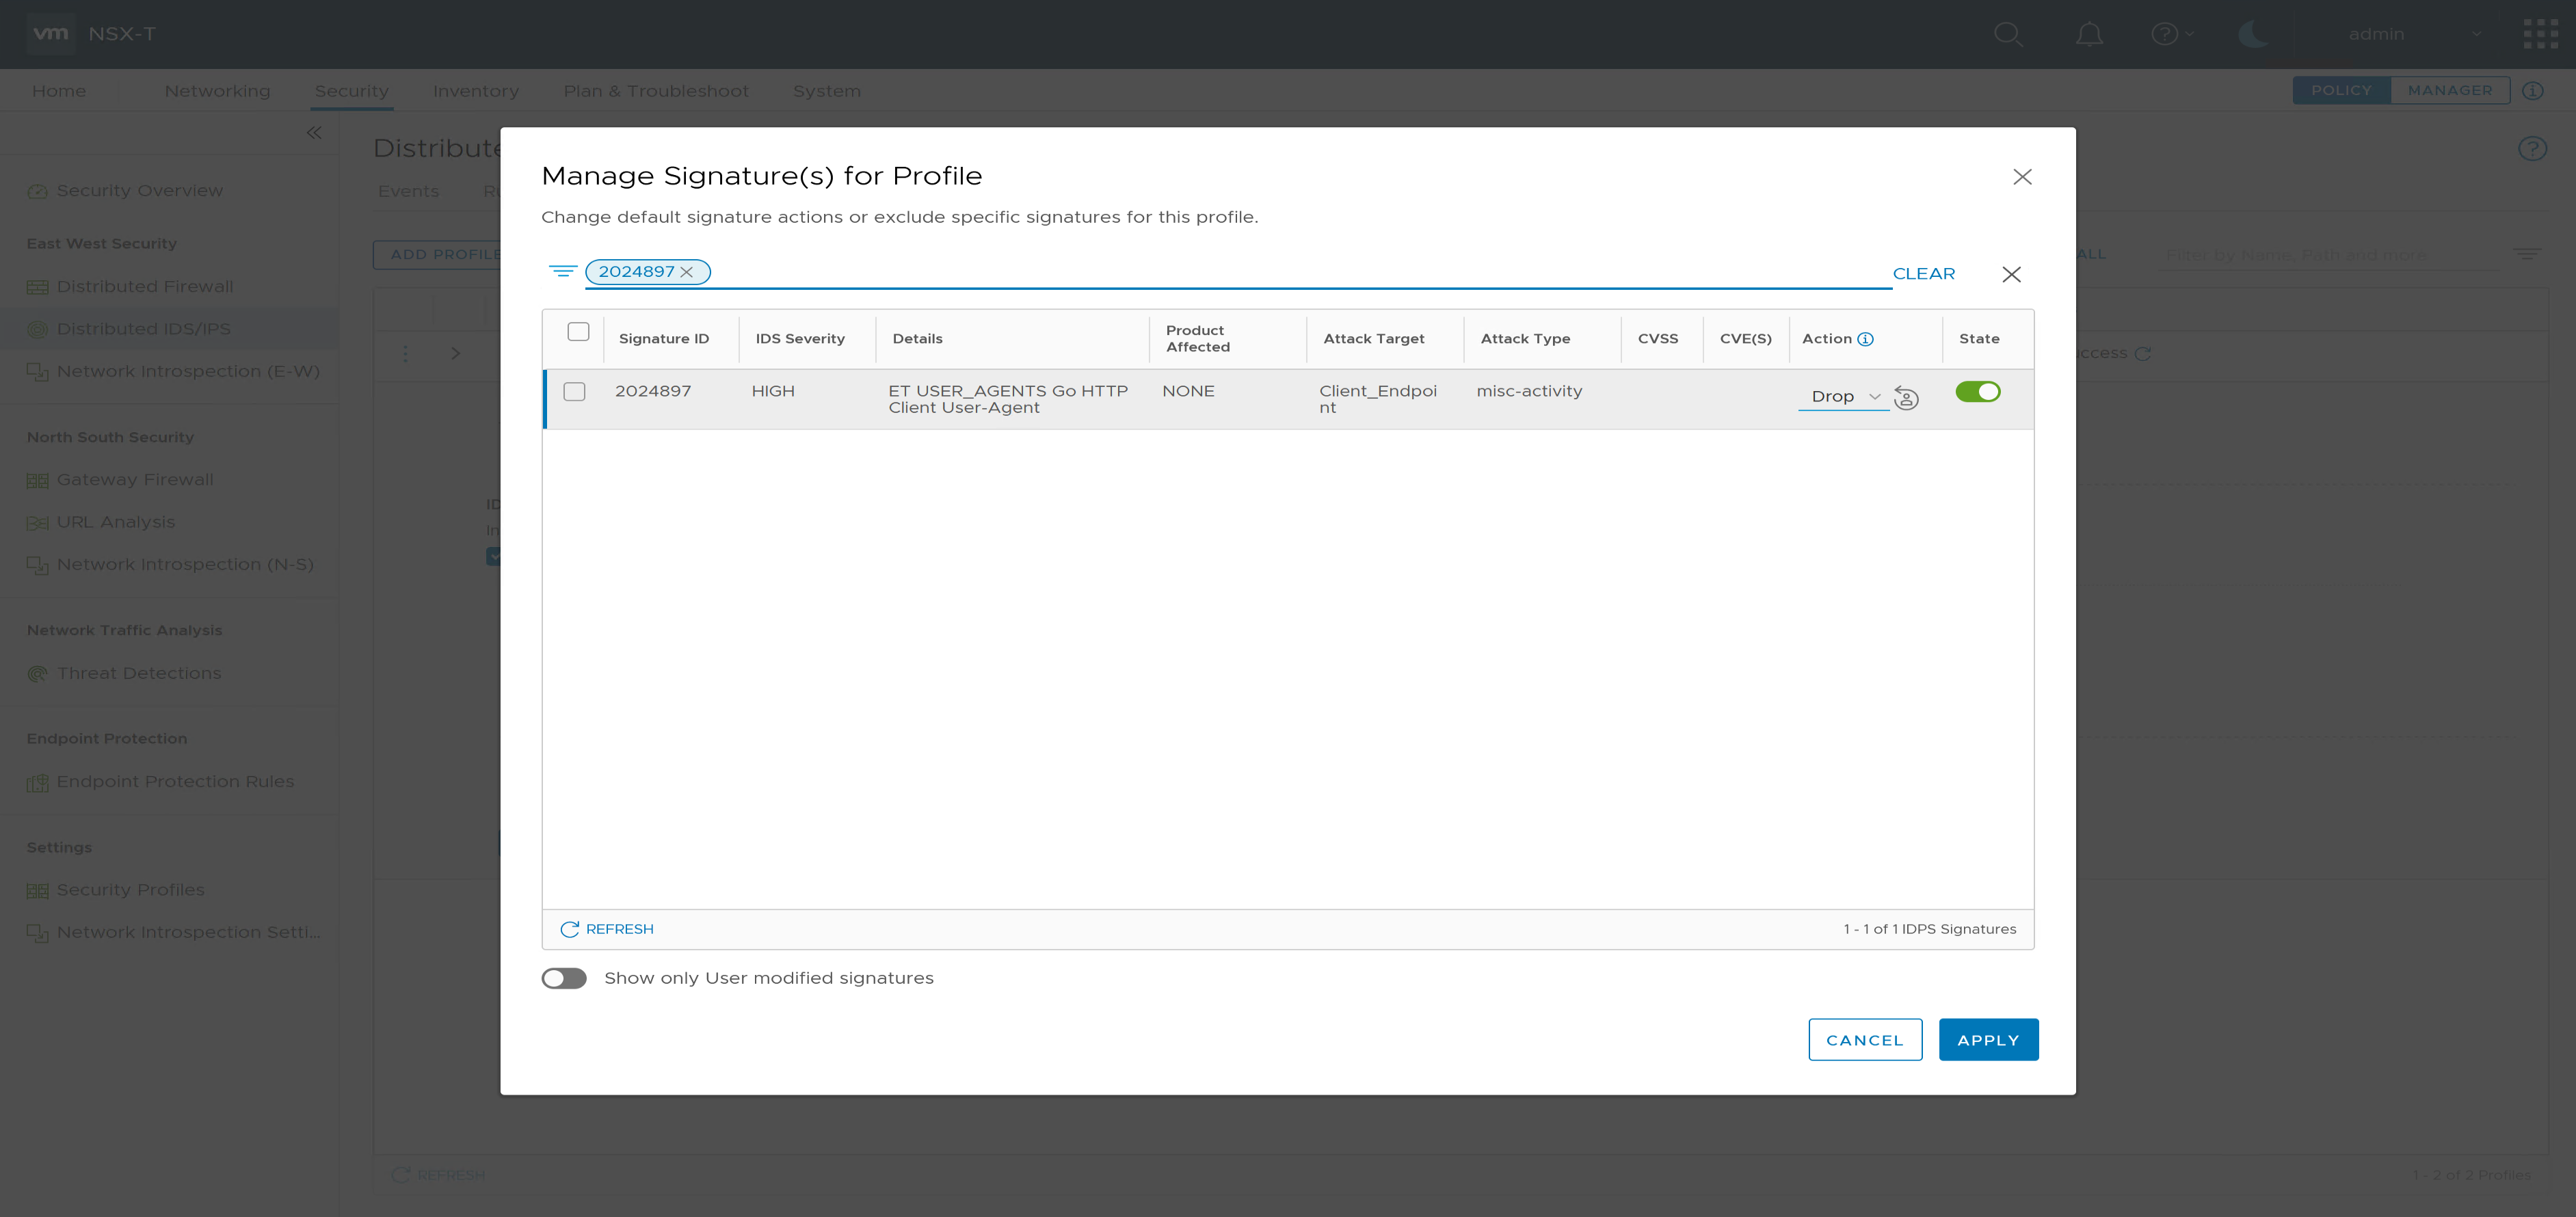Click the filter icon beside tag 2024897

[563, 271]
